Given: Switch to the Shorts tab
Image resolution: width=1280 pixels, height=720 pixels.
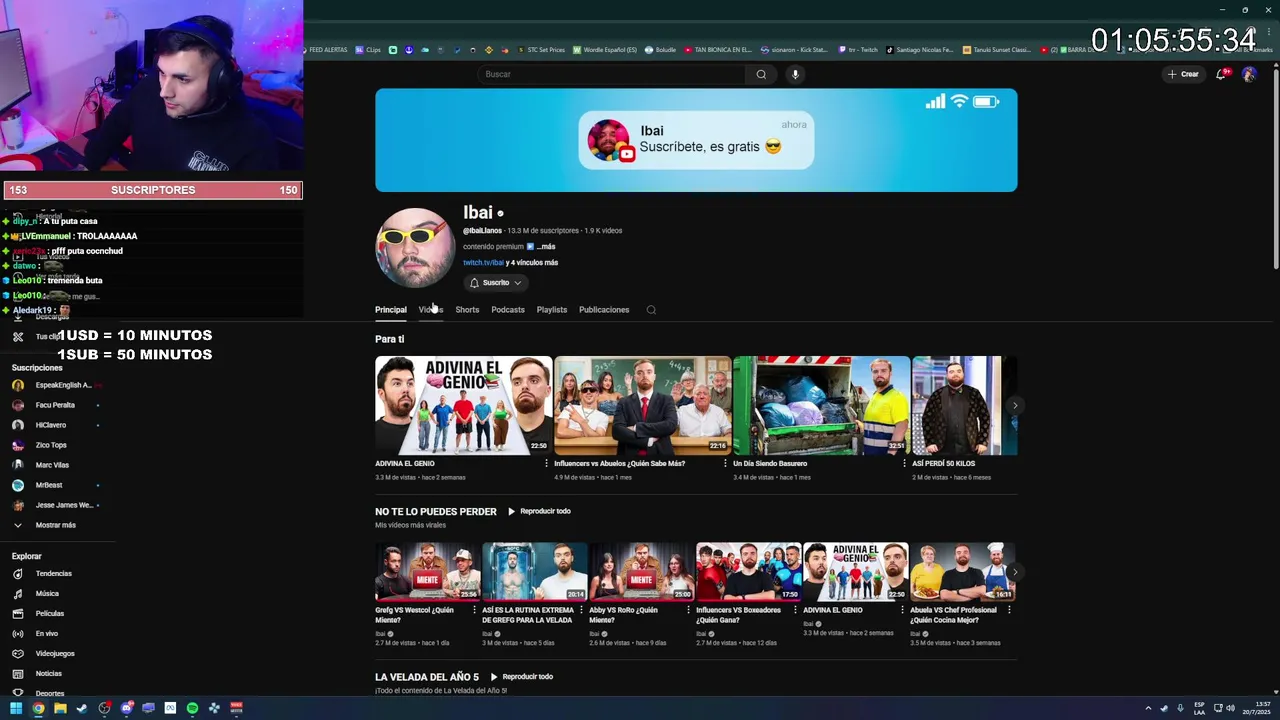Looking at the screenshot, I should coord(467,310).
